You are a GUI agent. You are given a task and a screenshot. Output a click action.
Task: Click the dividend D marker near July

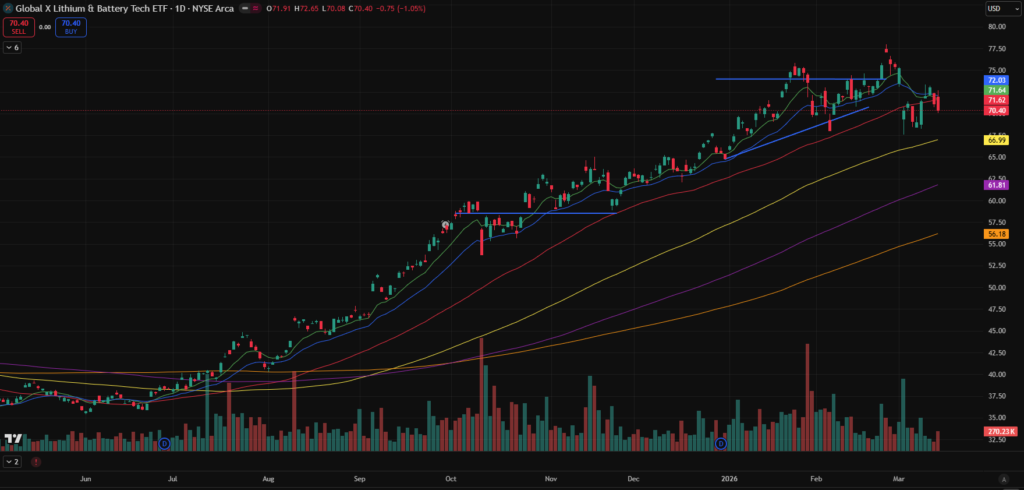pos(164,442)
